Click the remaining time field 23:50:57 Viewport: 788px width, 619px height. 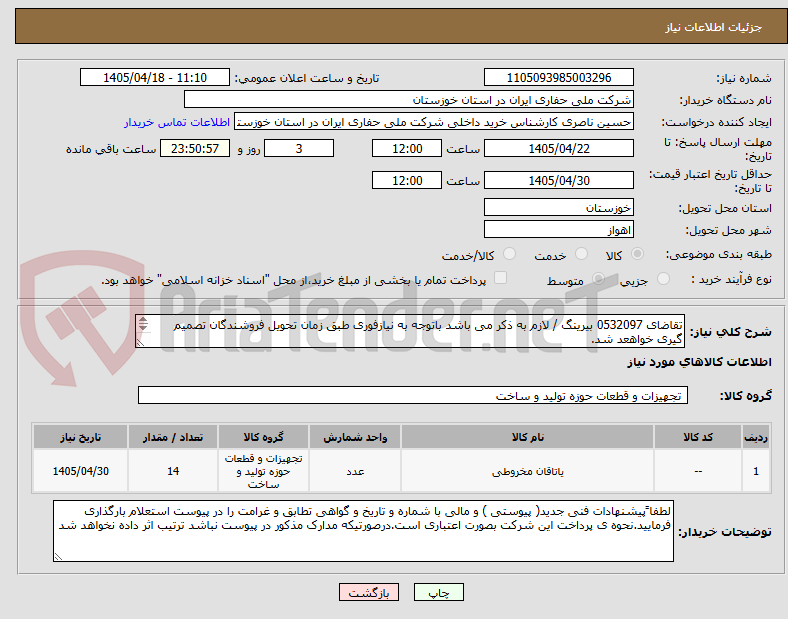(195, 149)
